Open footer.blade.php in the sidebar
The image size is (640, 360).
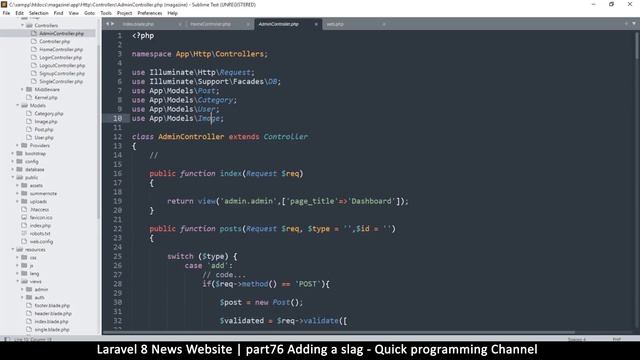[52, 306]
